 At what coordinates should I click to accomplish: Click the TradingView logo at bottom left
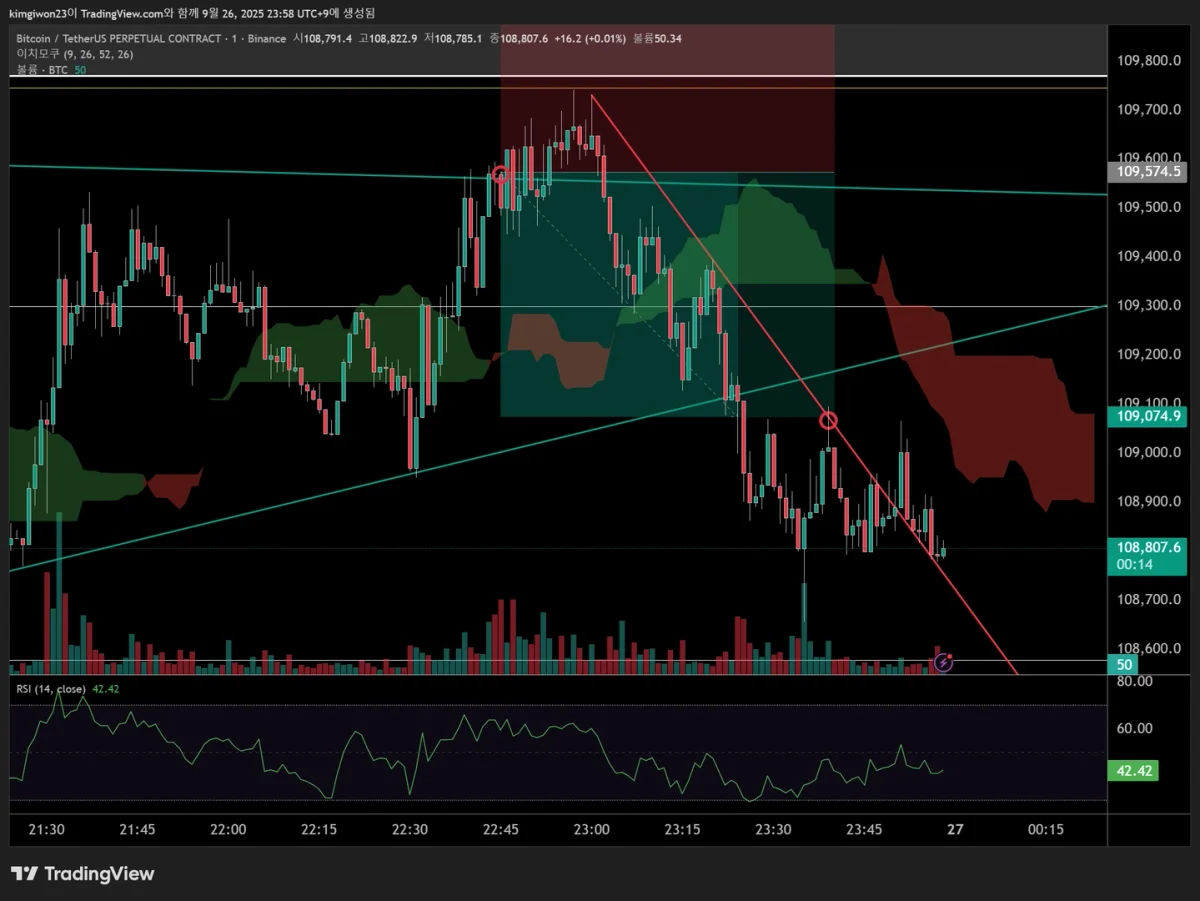(83, 874)
